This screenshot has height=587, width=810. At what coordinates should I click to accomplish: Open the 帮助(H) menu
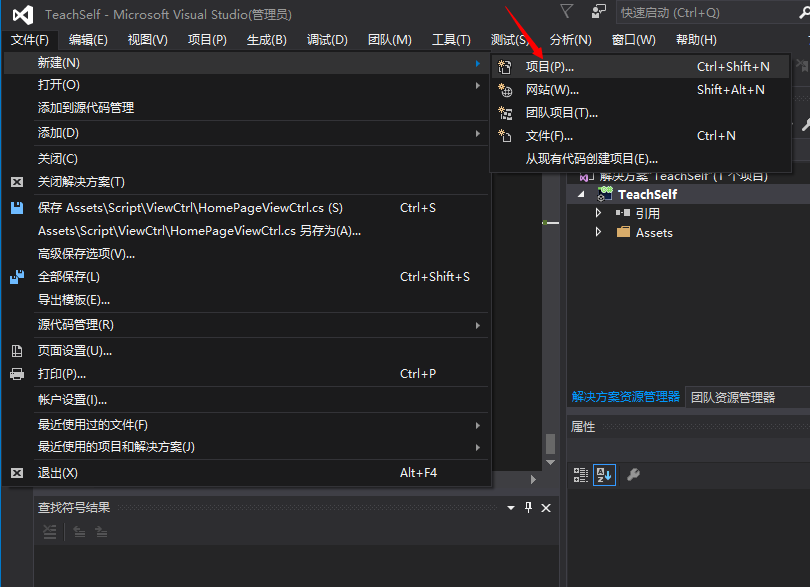point(696,40)
